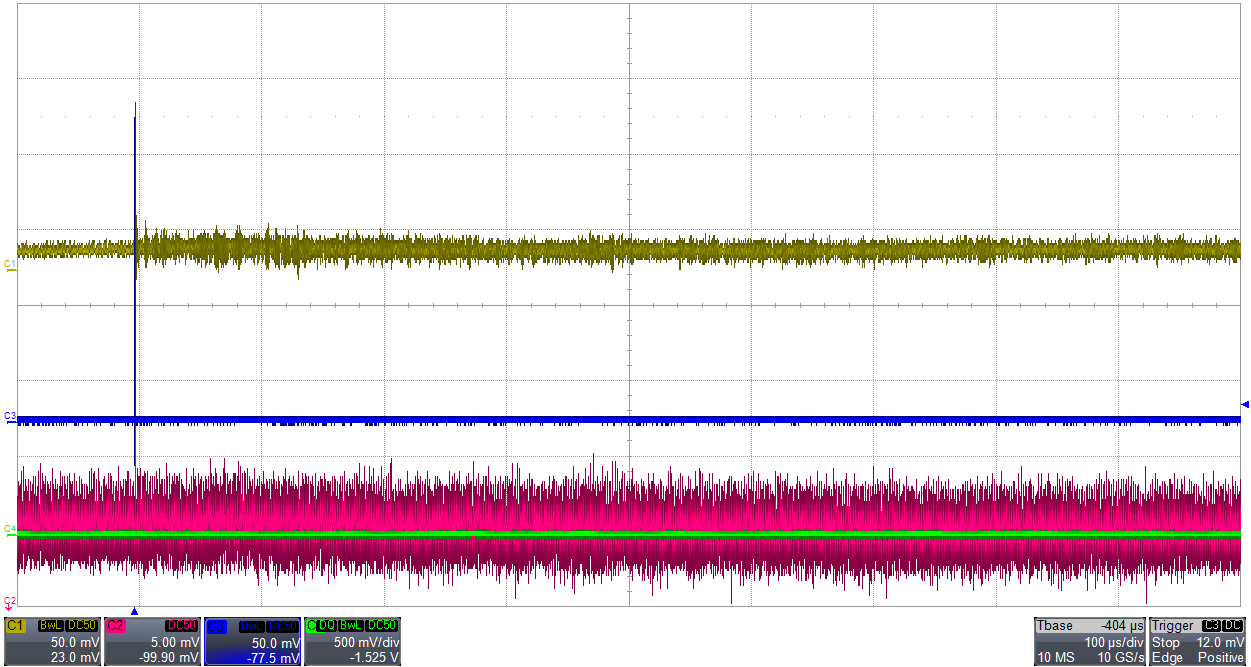This screenshot has width=1251, height=667.
Task: Select the blue trigger delay triangle marker
Action: click(135, 610)
